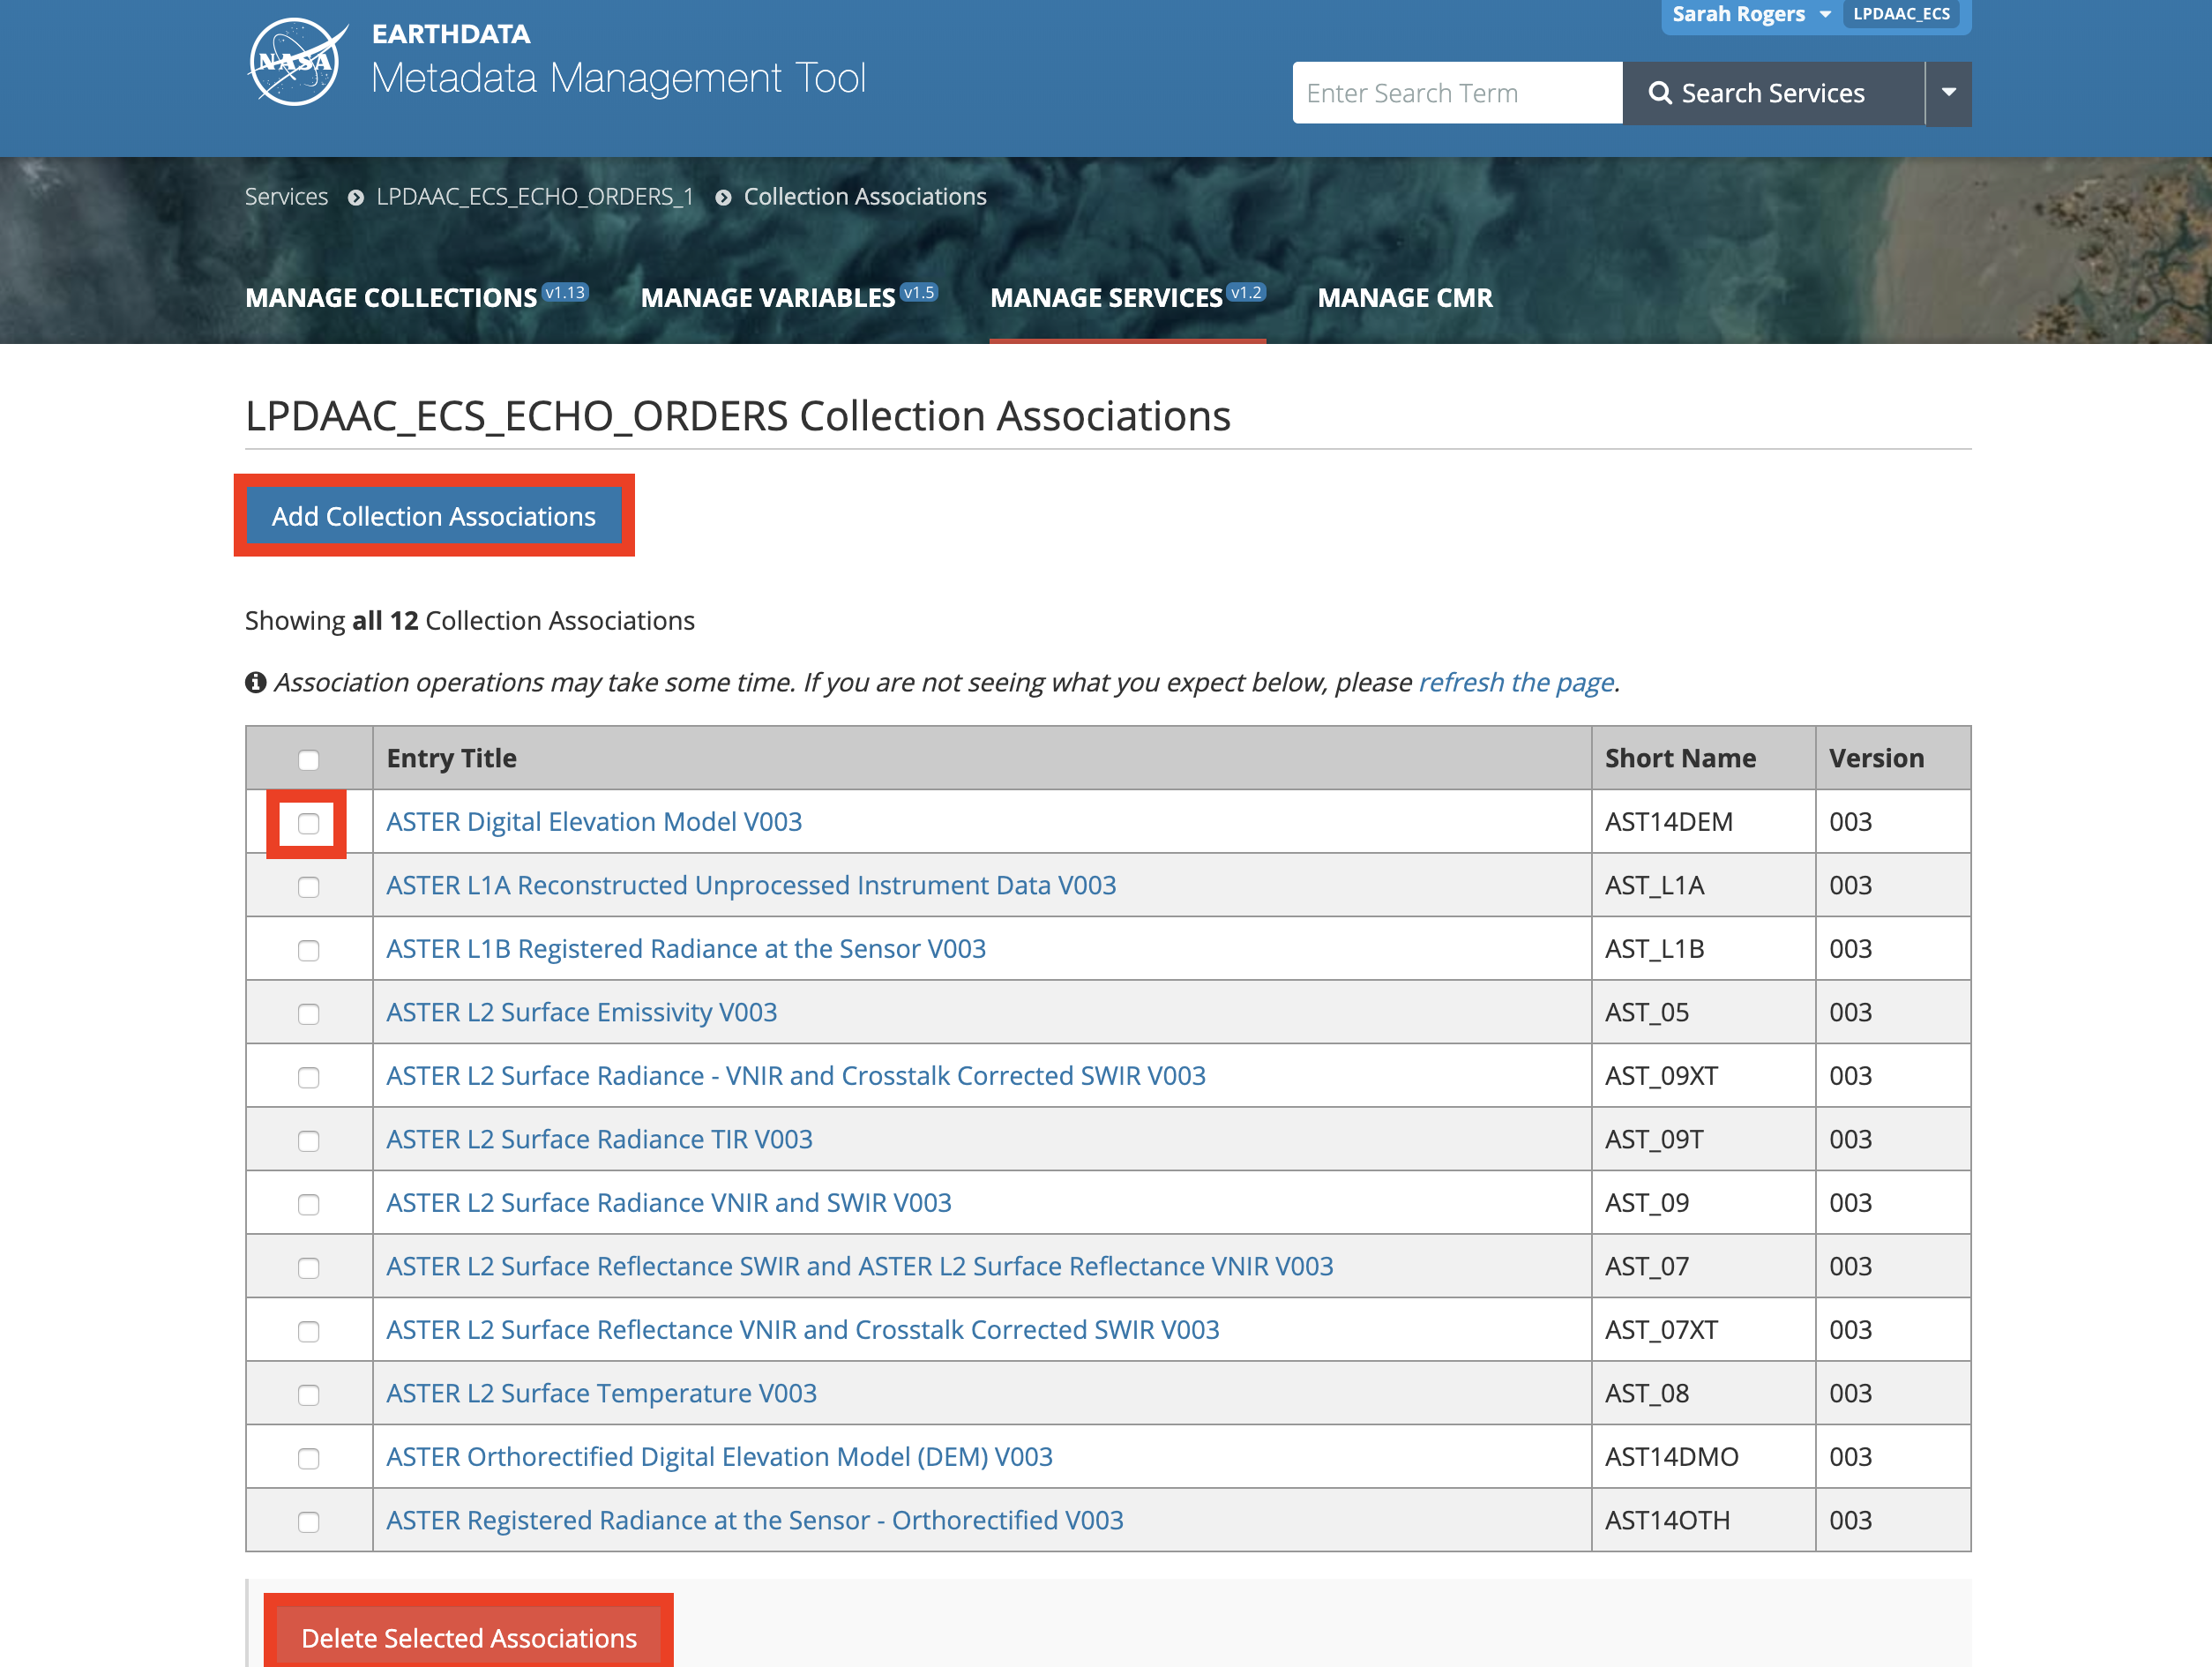
Task: Check the AST14OTH row checkbox
Action: coord(308,1522)
